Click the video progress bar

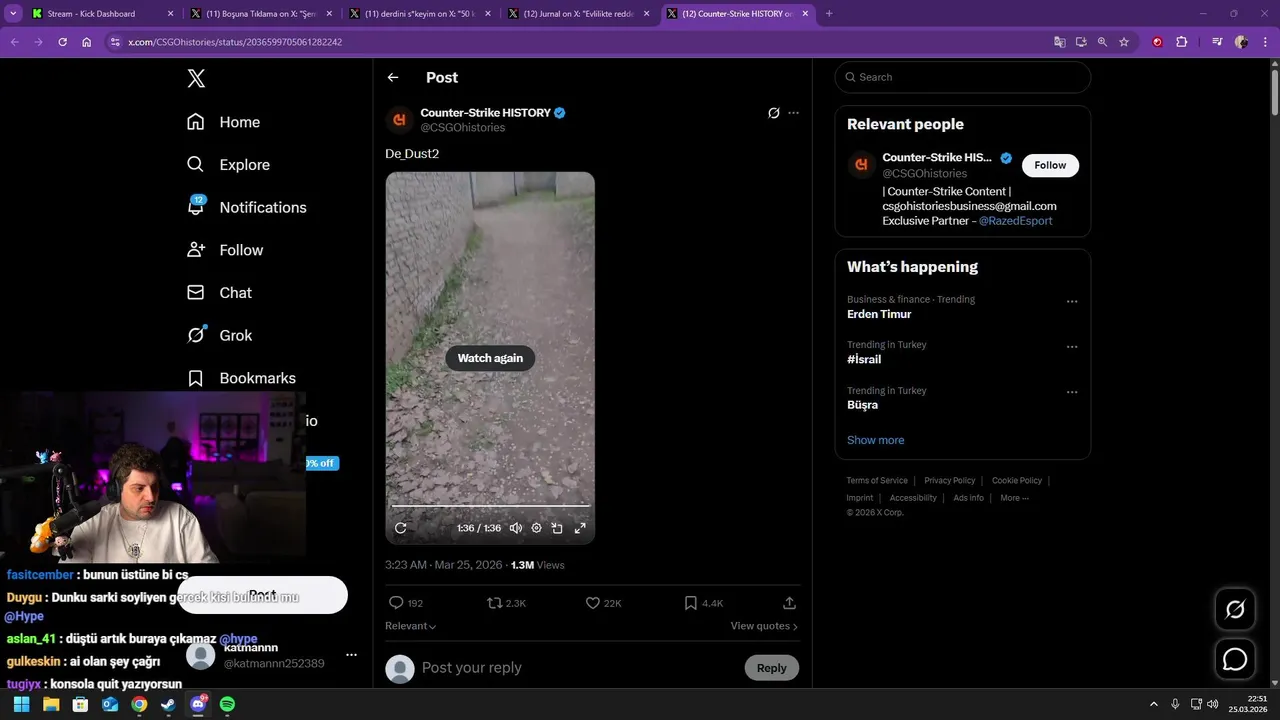tap(490, 506)
